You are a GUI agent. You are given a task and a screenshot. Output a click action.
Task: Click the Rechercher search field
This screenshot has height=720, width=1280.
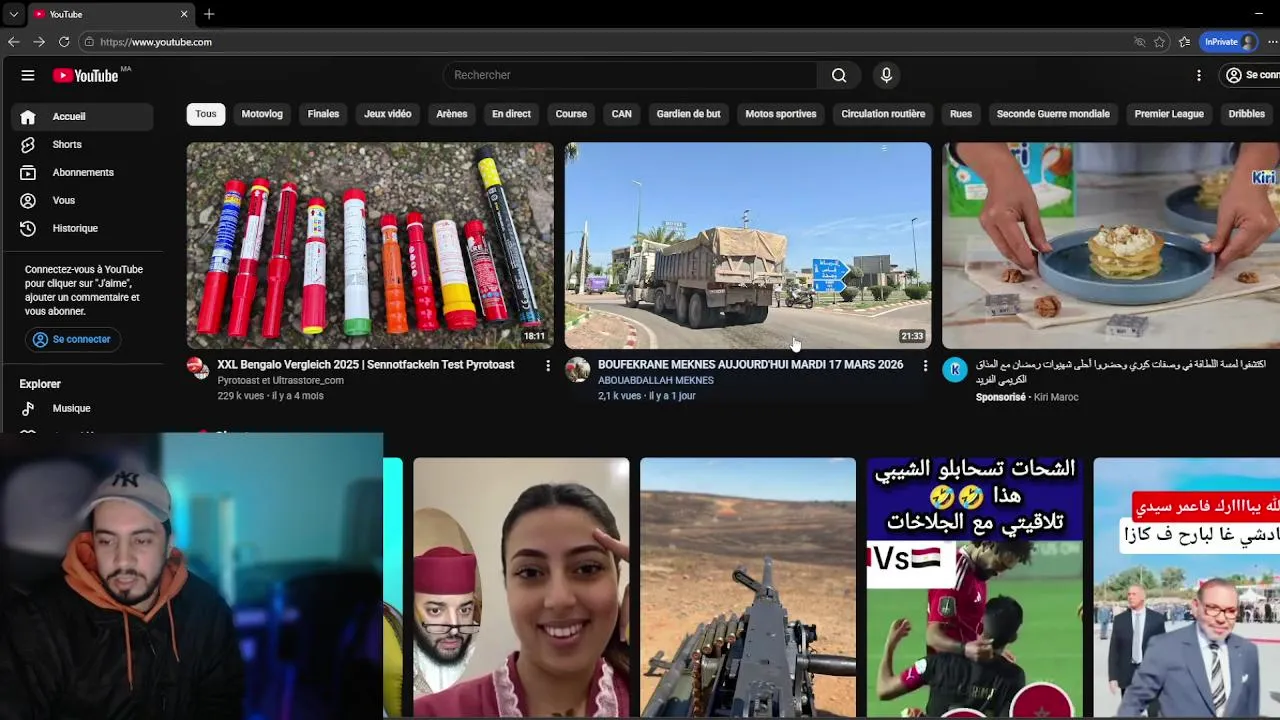click(630, 75)
